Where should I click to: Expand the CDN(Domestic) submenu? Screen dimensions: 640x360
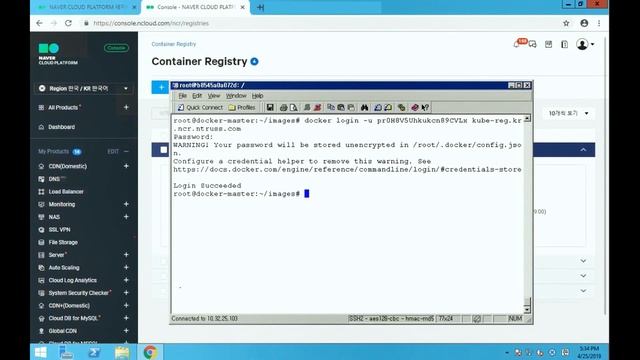126,166
